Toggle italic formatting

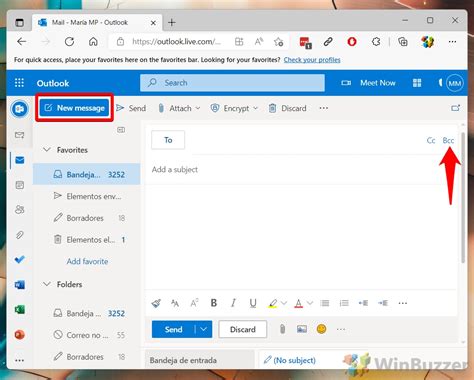coord(233,303)
